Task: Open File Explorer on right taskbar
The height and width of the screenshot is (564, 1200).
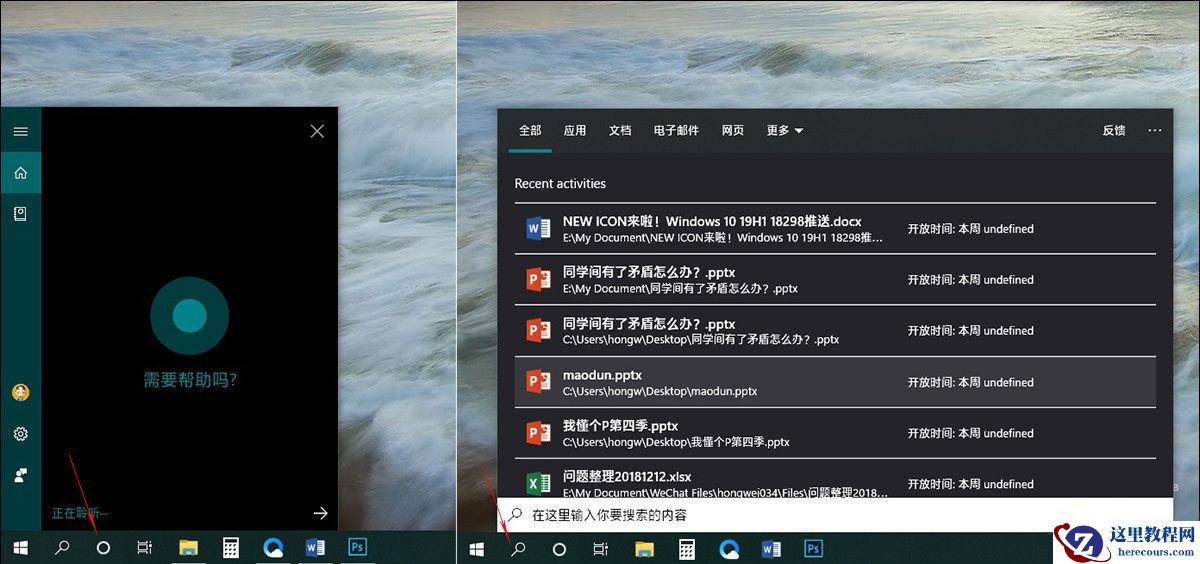Action: [645, 549]
